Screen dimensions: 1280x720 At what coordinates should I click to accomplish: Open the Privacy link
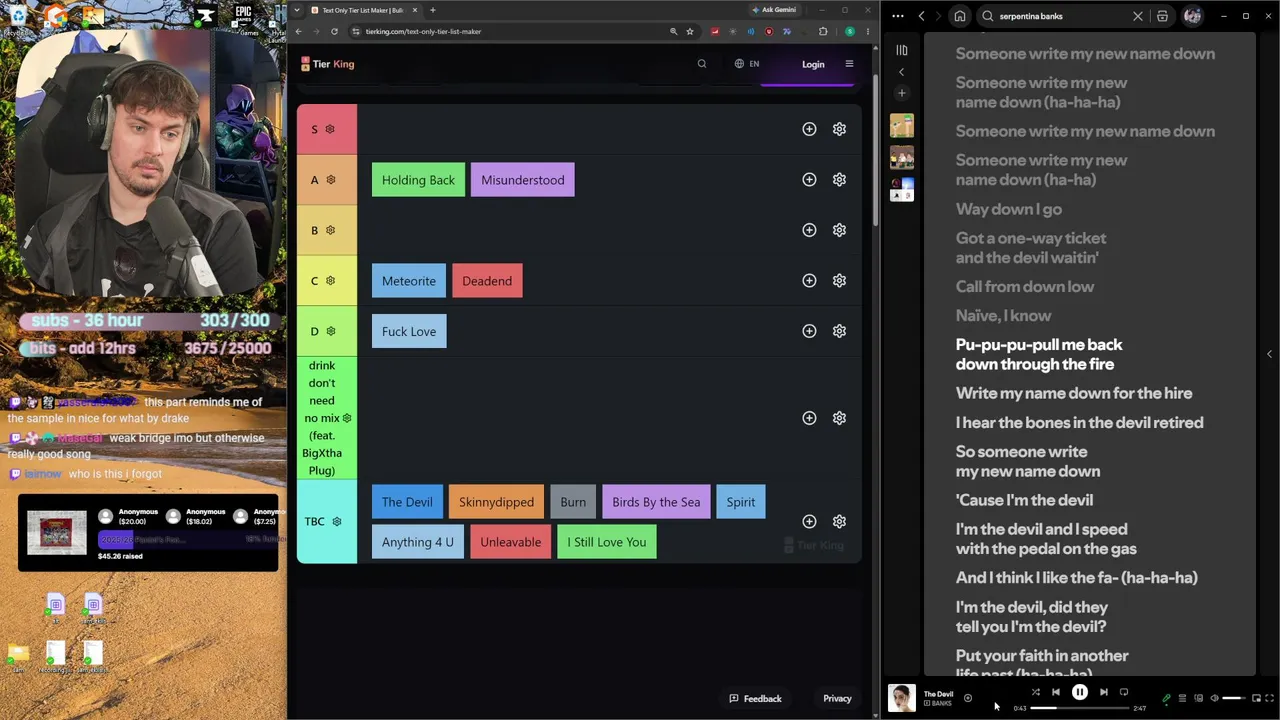point(837,699)
